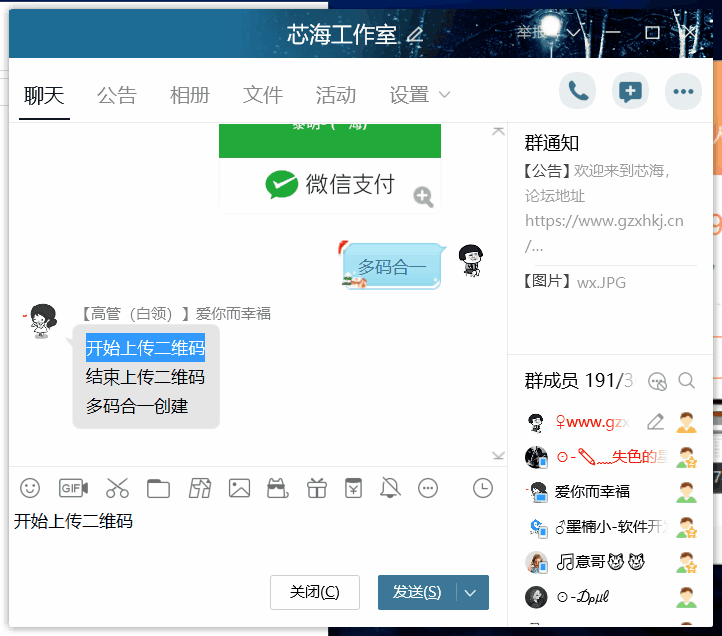
Task: Click the sunglasses face icon
Action: (x=278, y=488)
